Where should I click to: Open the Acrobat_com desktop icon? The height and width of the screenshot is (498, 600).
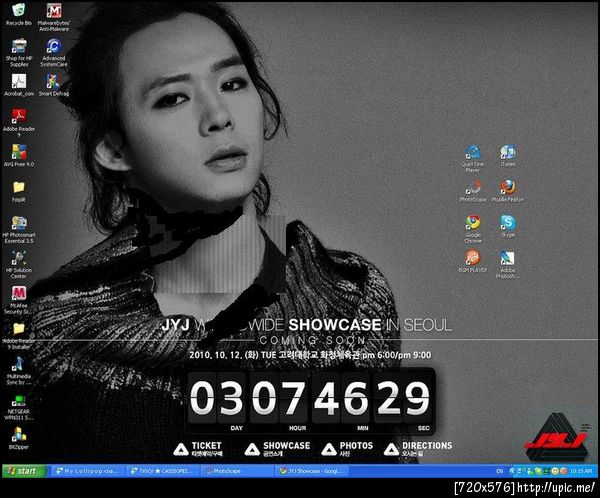coord(19,85)
